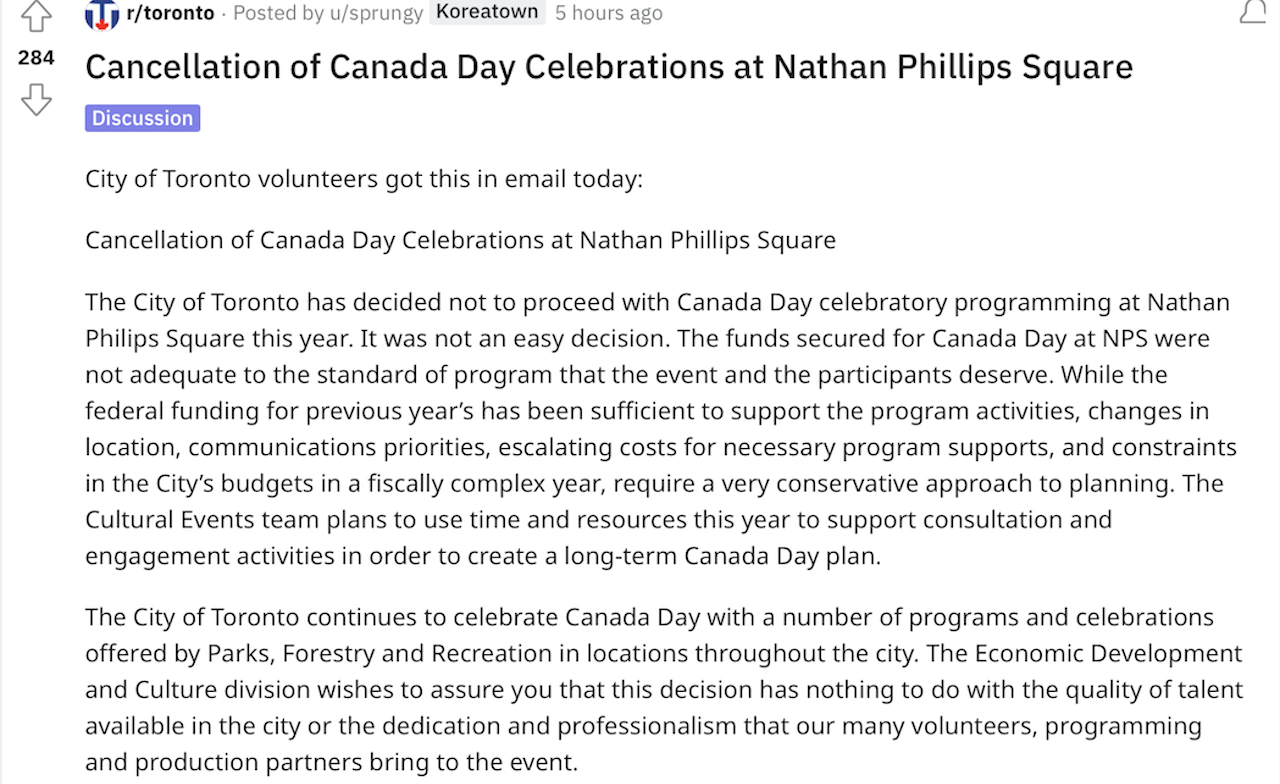
Task: Downvote the post with the down arrow
Action: pyautogui.click(x=36, y=99)
